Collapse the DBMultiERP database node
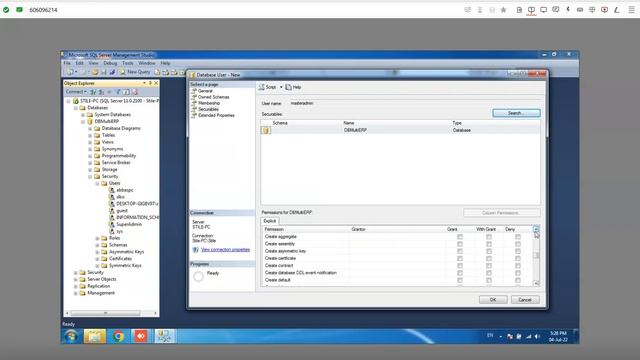The width and height of the screenshot is (640, 360). [83, 122]
